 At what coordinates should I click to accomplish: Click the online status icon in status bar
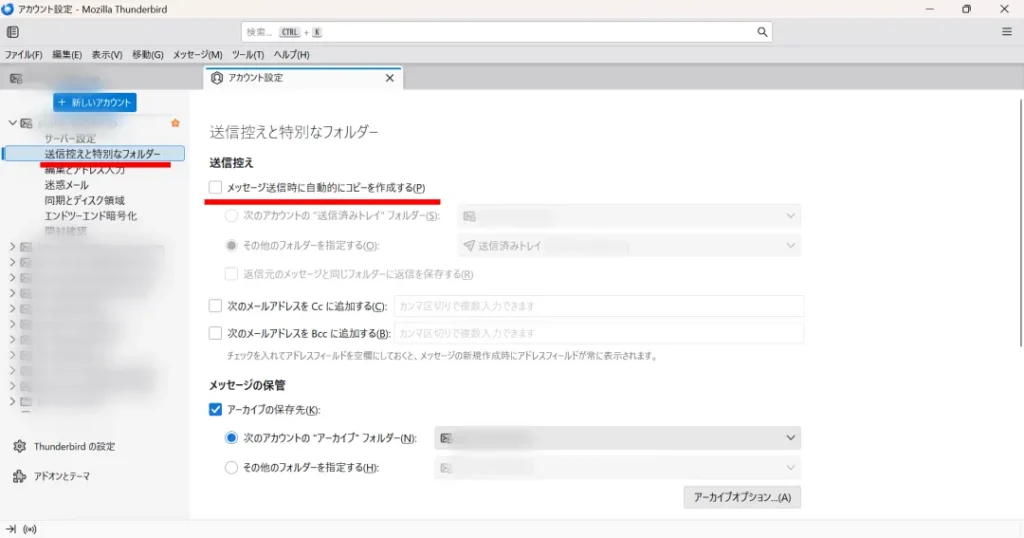[x=30, y=529]
